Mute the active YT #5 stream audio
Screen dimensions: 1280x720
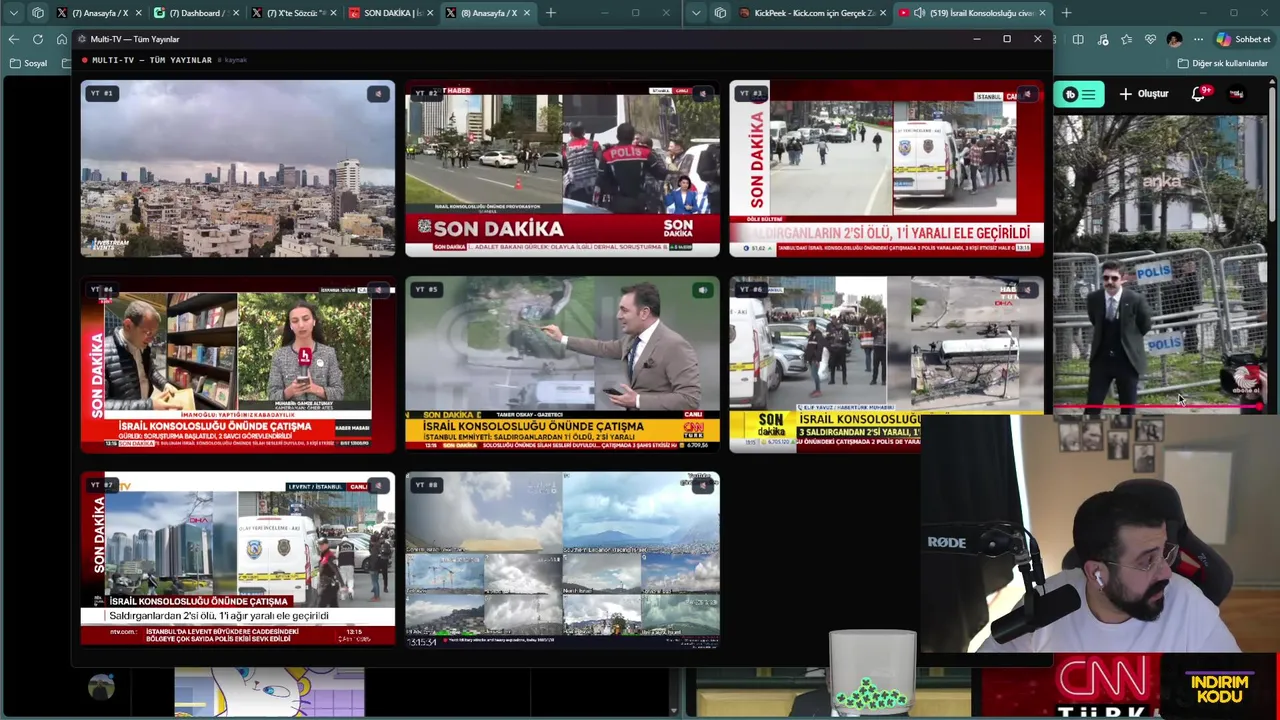702,290
